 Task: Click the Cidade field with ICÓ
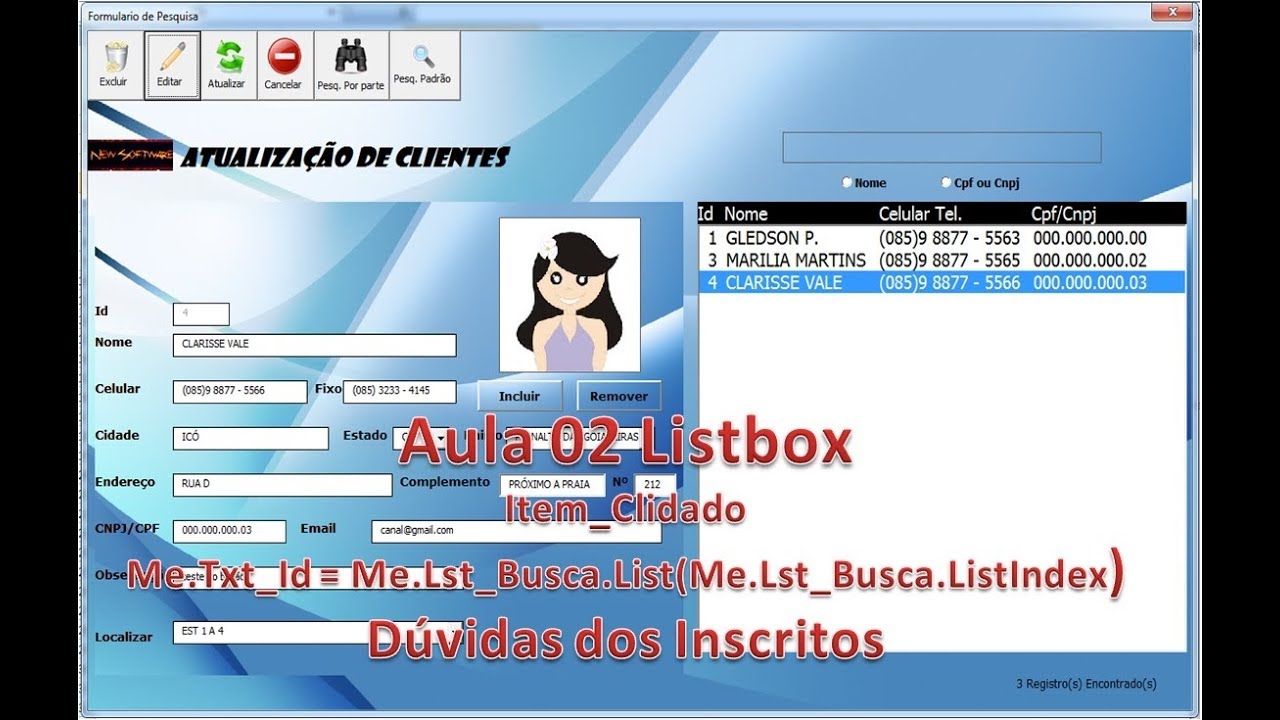pyautogui.click(x=250, y=438)
